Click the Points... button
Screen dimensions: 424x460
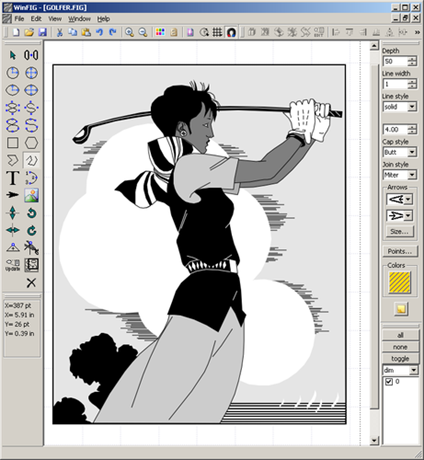click(400, 251)
